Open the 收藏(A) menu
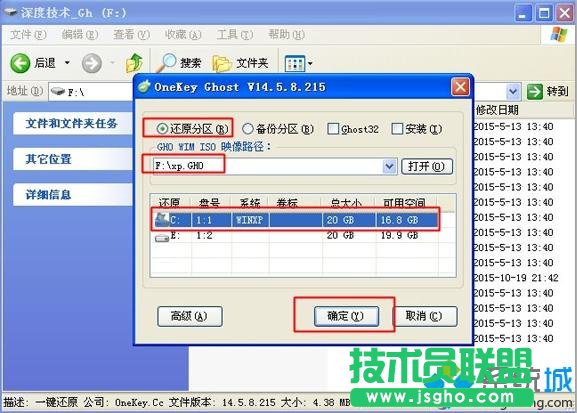 tap(183, 35)
